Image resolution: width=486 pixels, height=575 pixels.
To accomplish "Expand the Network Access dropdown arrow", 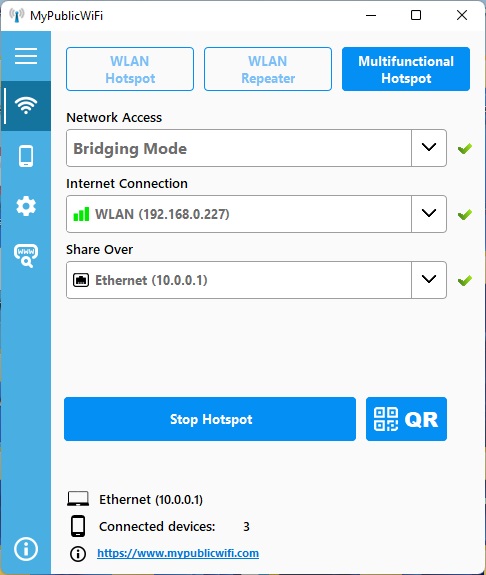I will (x=429, y=148).
